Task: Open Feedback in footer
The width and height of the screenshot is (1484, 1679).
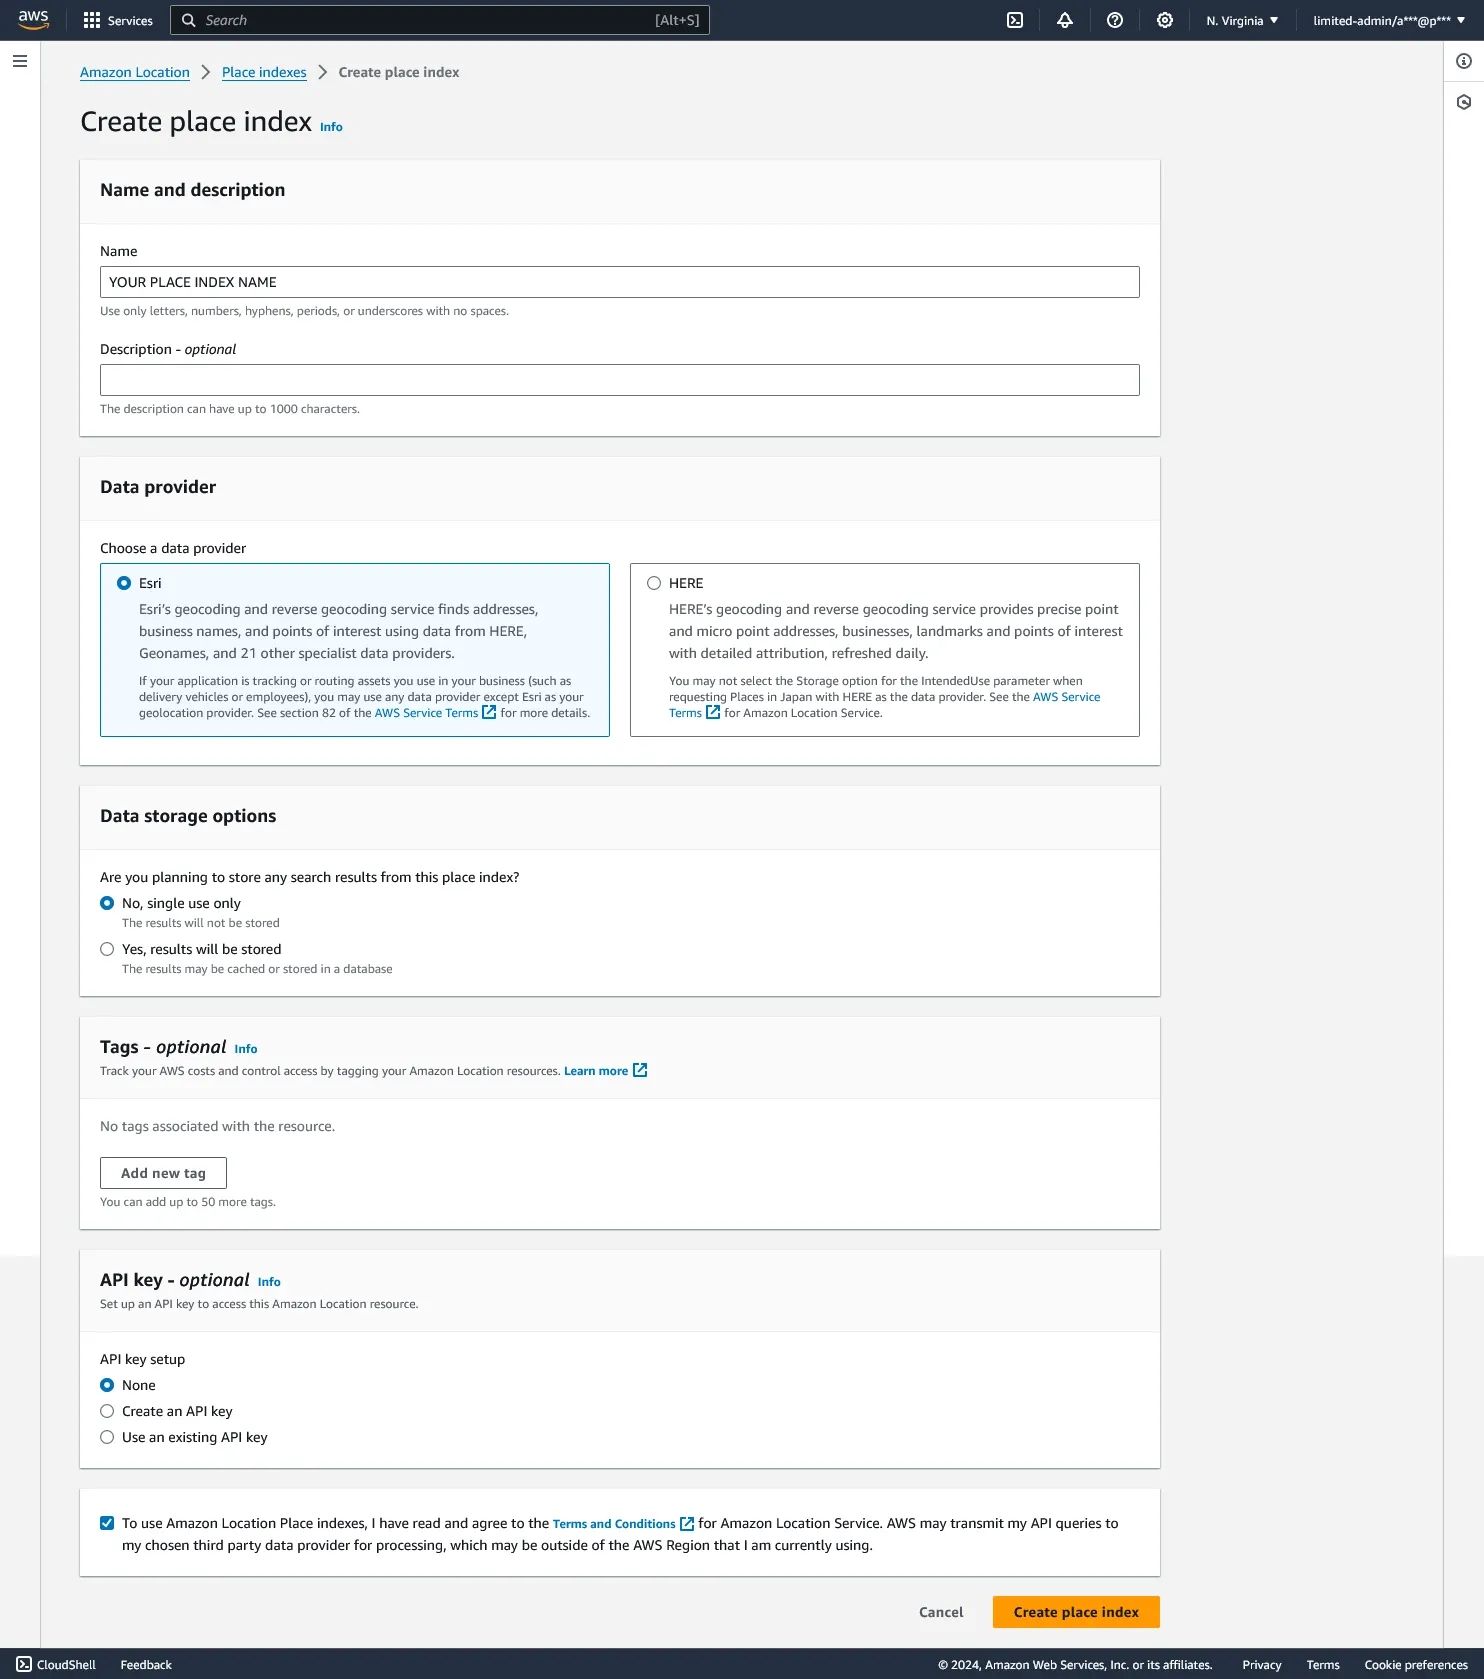Action: 146,1665
